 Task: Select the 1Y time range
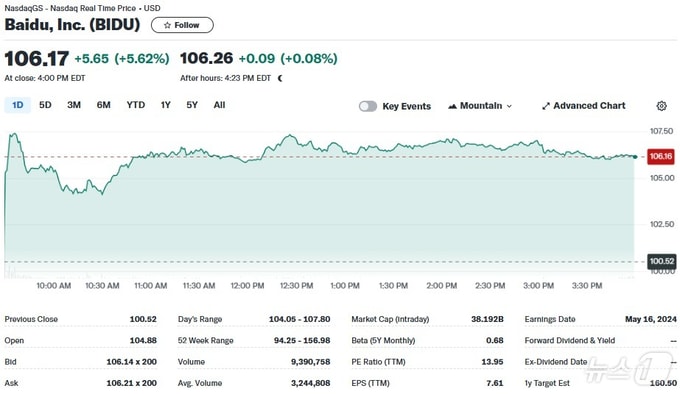(165, 105)
